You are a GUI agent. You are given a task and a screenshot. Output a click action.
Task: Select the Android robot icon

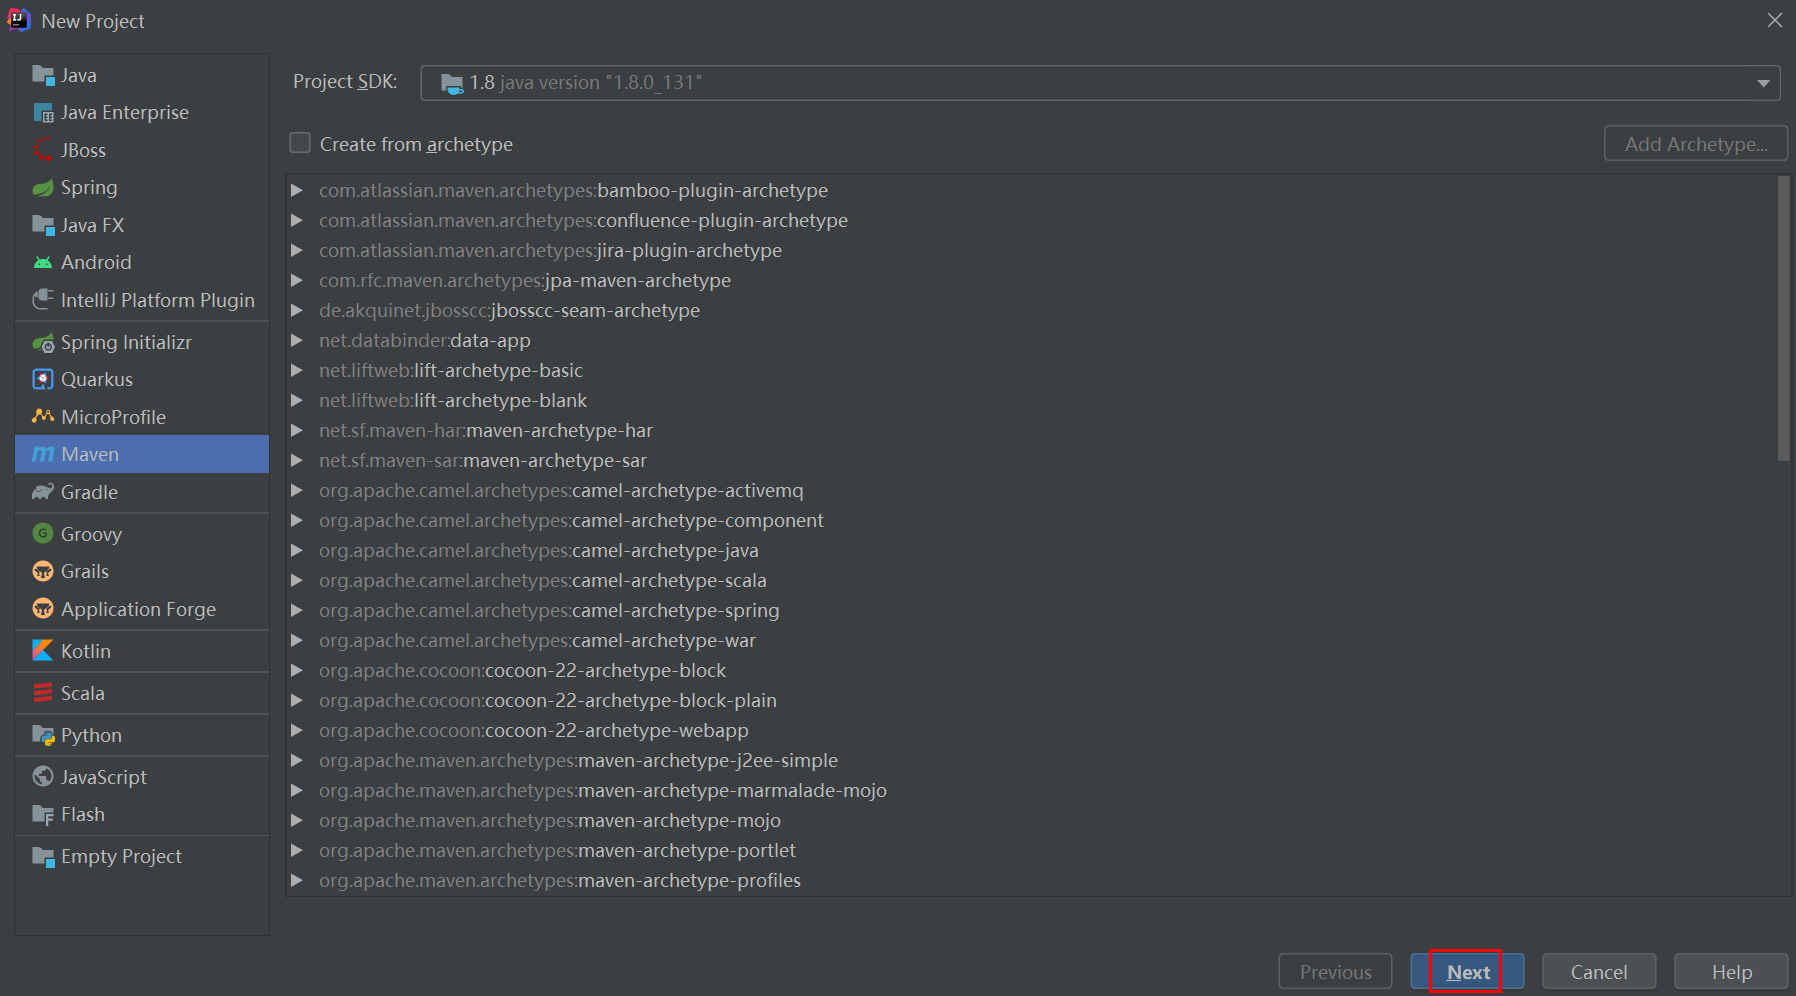pyautogui.click(x=43, y=263)
